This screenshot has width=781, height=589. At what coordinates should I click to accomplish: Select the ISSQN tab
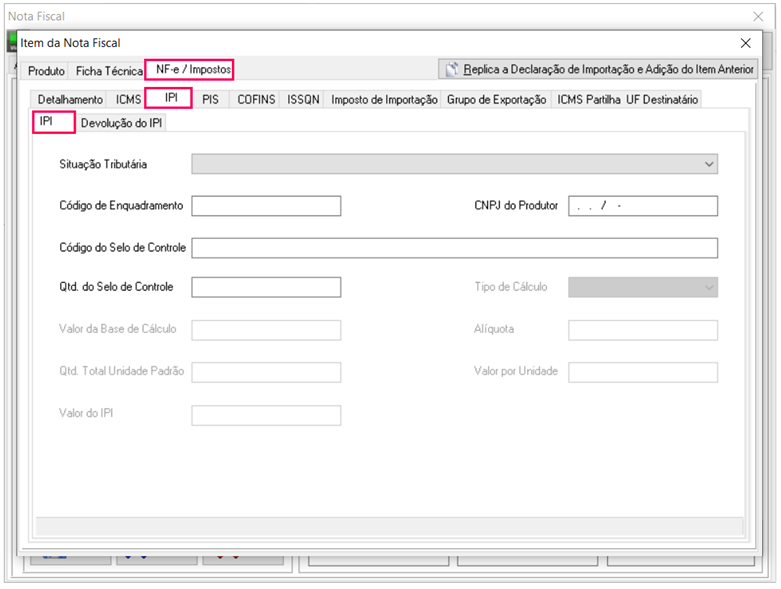point(303,99)
